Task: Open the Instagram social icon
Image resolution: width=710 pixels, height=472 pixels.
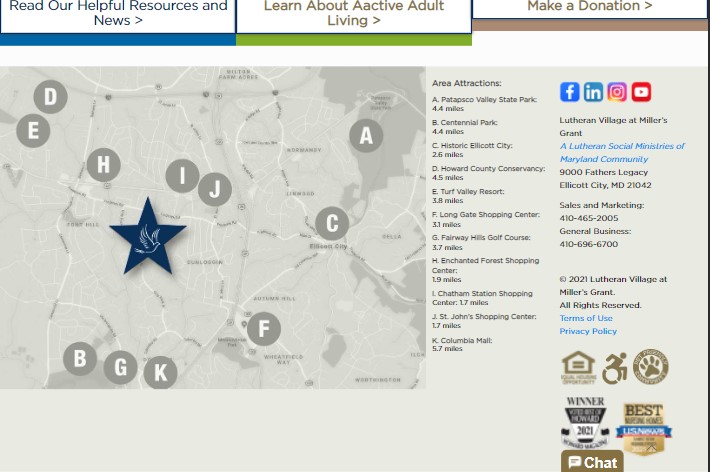Action: click(x=617, y=92)
